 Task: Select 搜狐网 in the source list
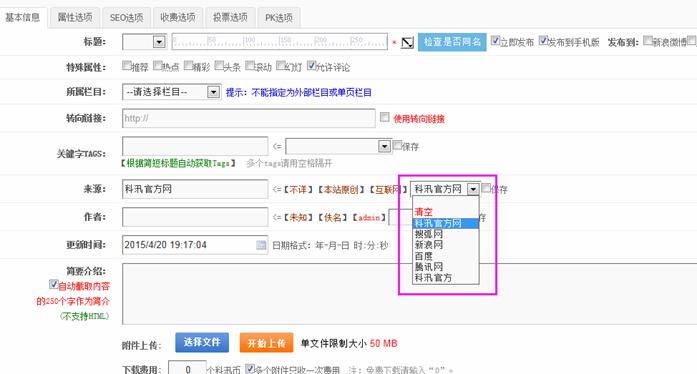pos(446,234)
